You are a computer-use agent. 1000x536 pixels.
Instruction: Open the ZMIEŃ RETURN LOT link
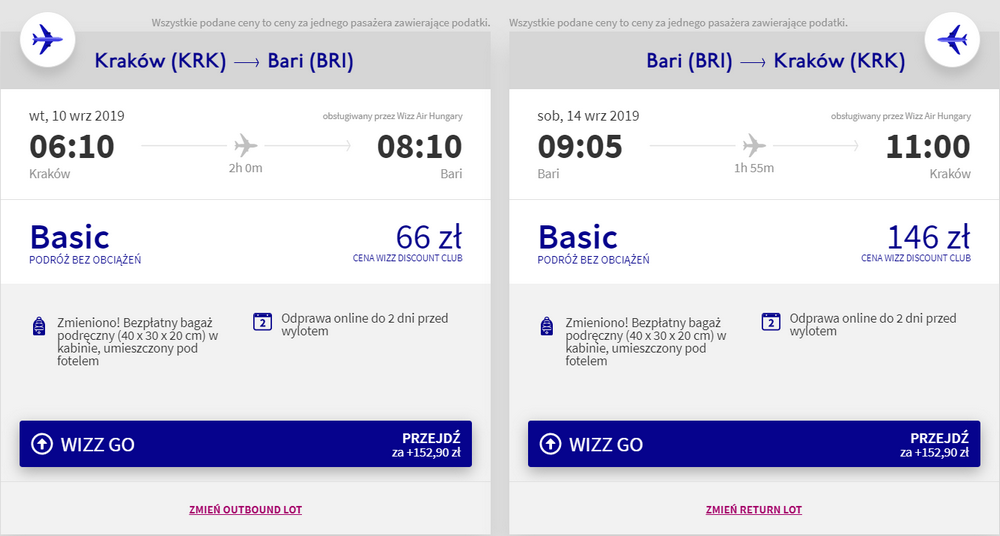pos(753,510)
